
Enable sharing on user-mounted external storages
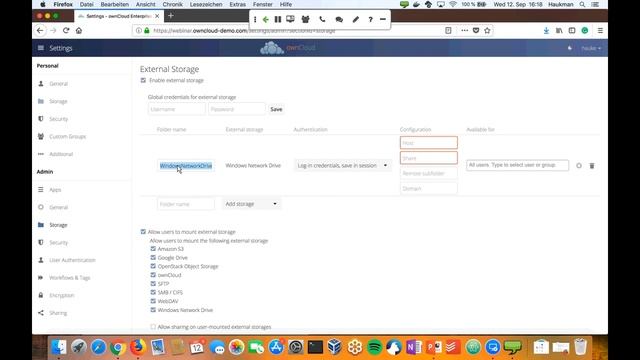tap(153, 327)
